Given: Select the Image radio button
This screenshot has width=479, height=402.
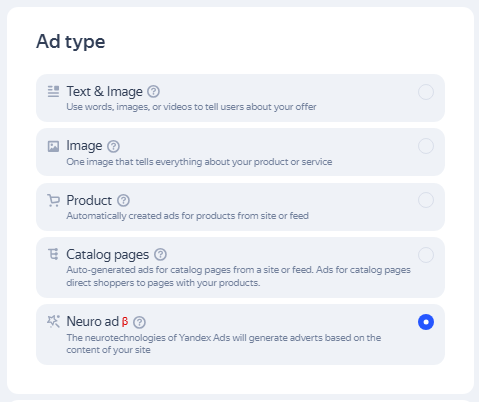Looking at the screenshot, I should coord(426,146).
